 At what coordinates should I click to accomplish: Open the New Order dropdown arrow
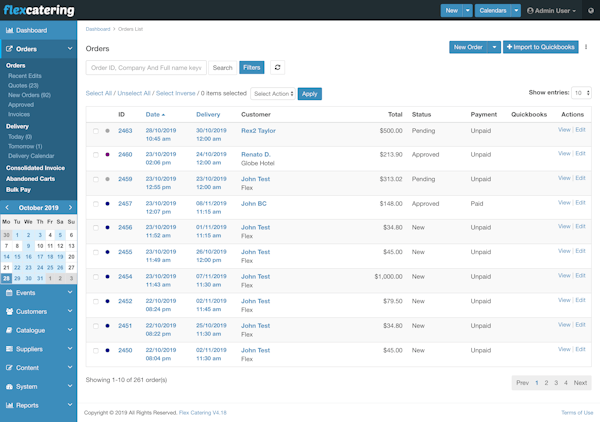pos(494,47)
